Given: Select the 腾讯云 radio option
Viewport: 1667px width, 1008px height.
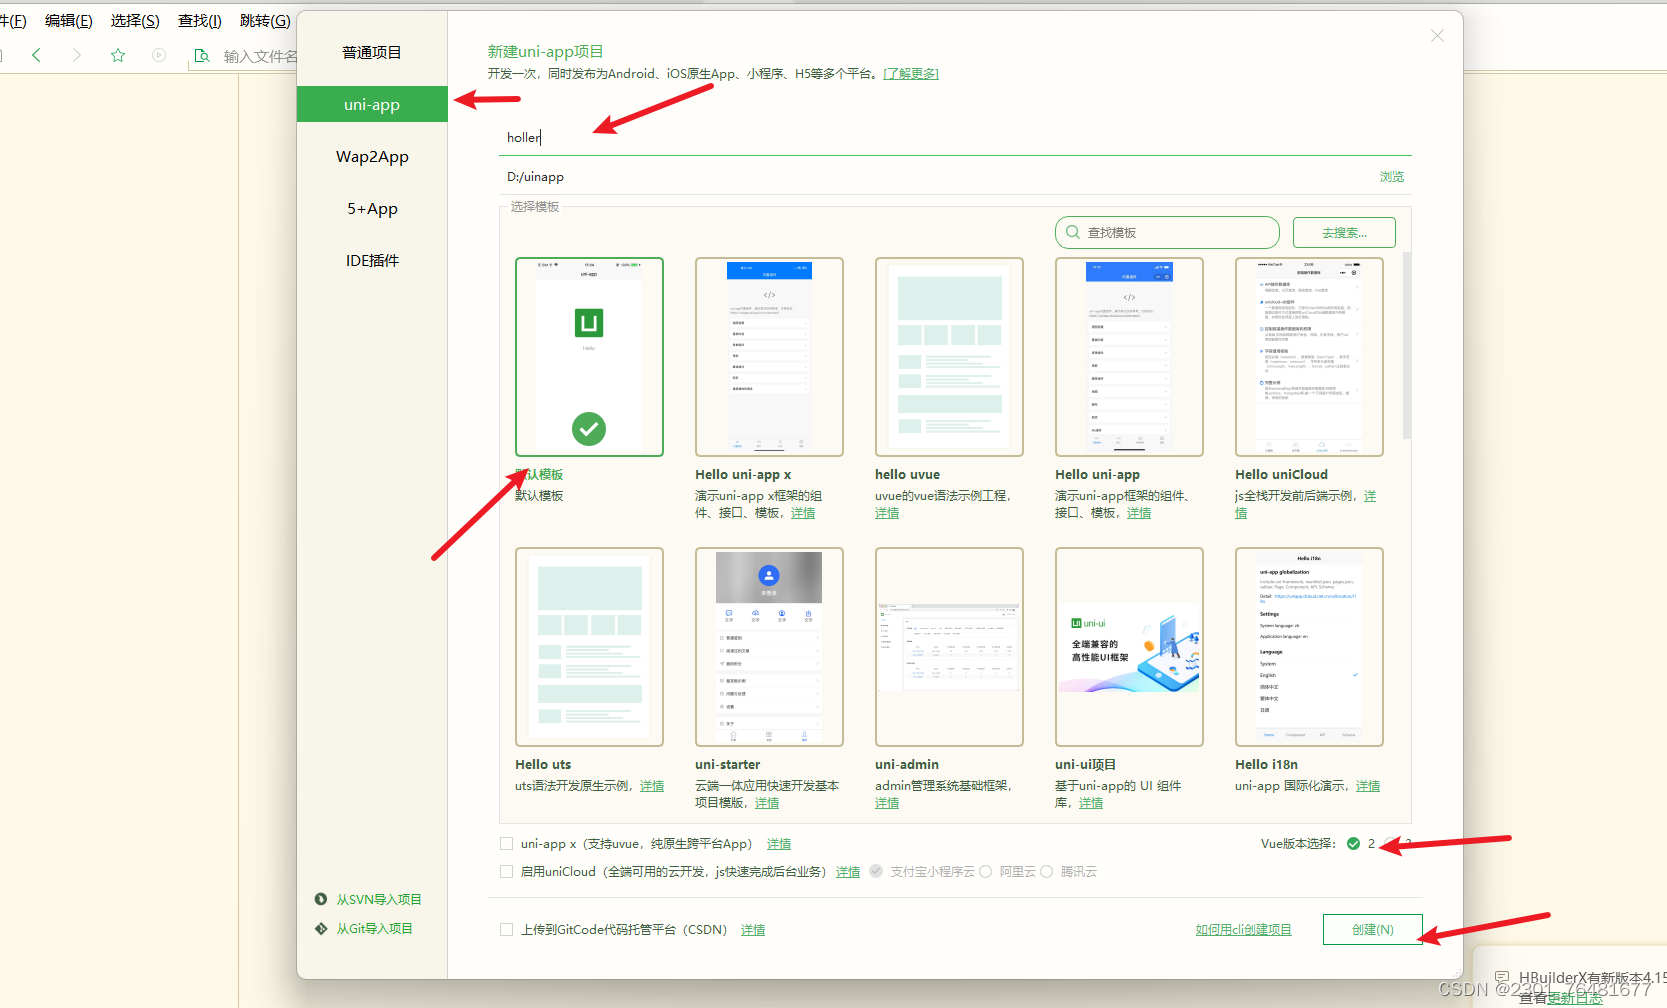Looking at the screenshot, I should tap(1046, 871).
